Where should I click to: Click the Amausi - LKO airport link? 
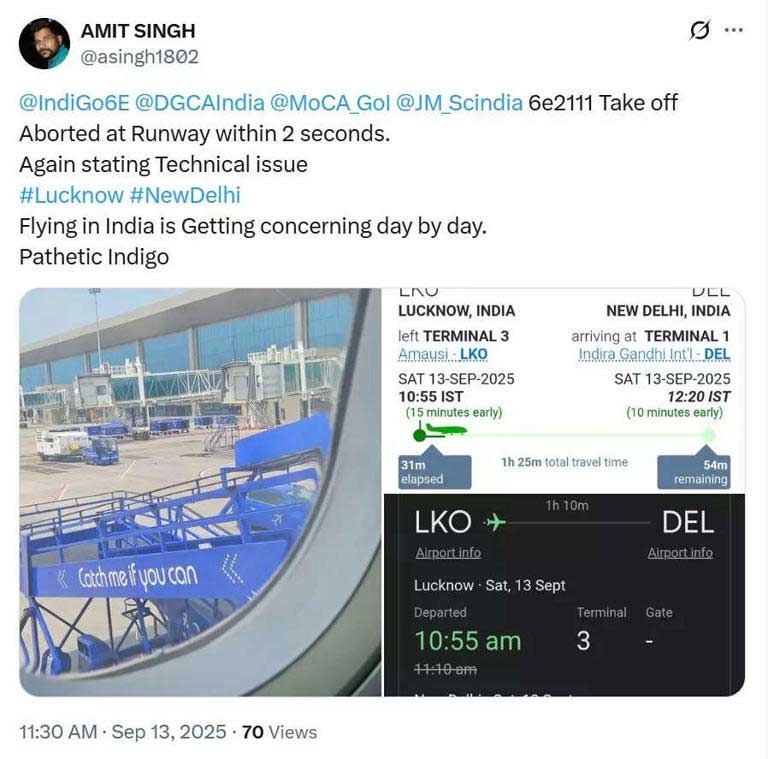point(443,354)
